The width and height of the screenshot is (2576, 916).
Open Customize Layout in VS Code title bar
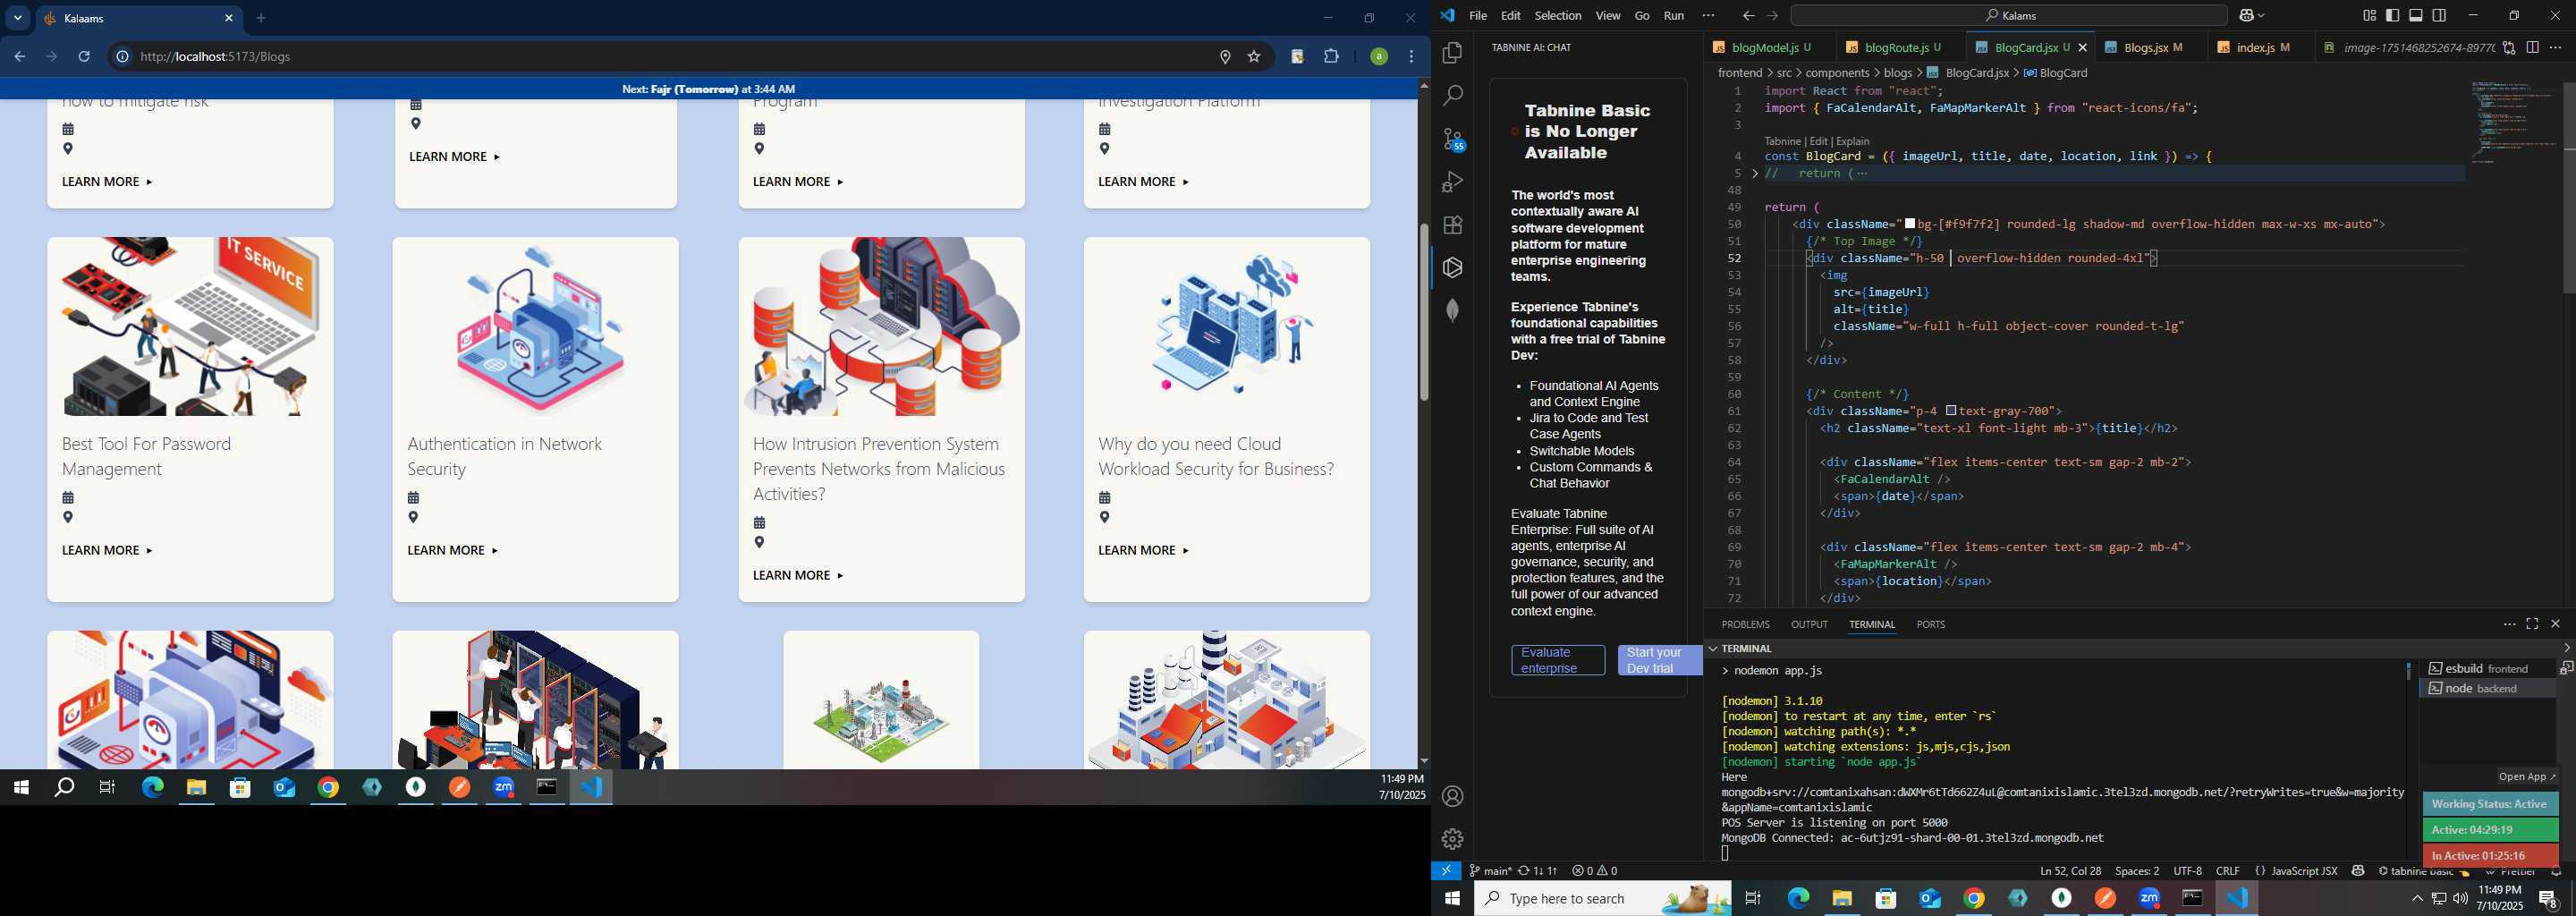(2369, 16)
